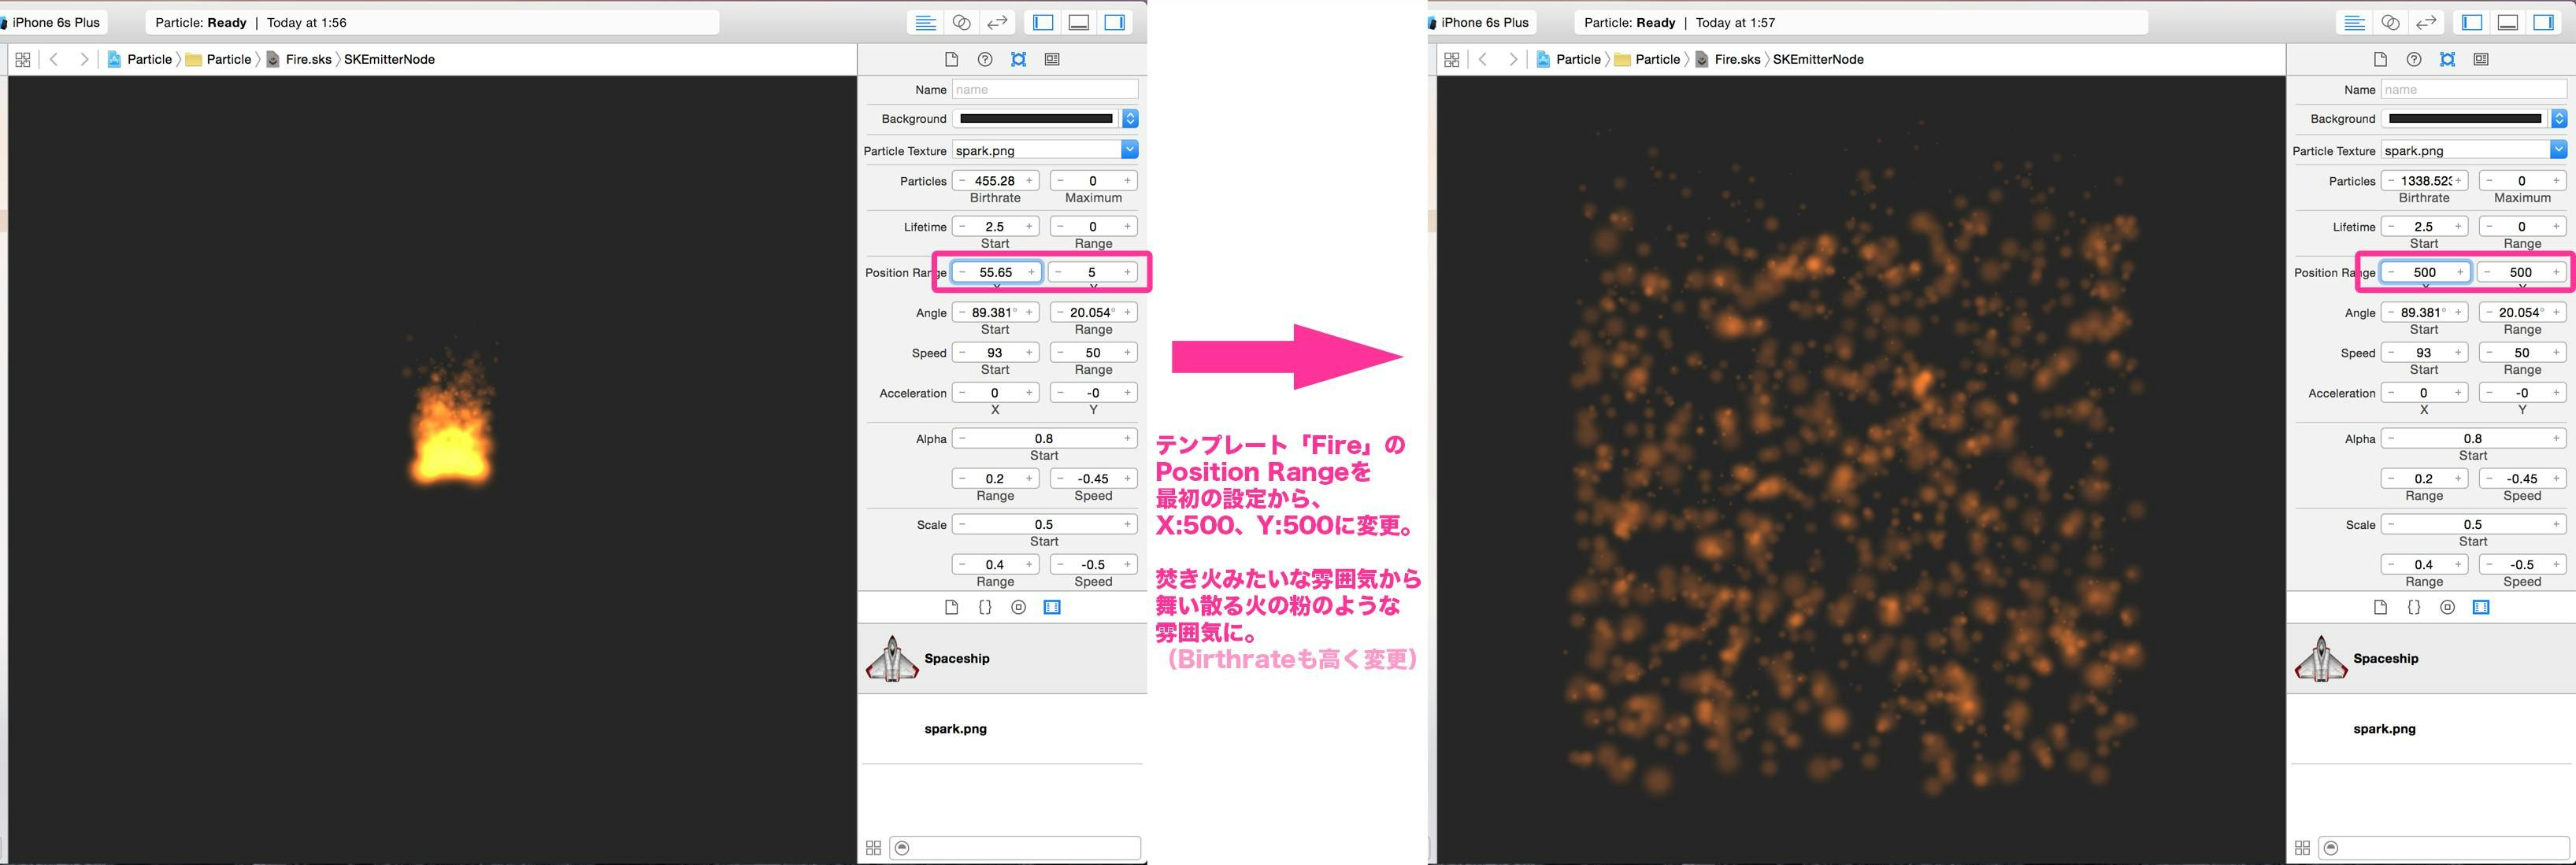Select Spaceship media item in the 1:56 window
Screen dimensions: 2576x865
1002,658
